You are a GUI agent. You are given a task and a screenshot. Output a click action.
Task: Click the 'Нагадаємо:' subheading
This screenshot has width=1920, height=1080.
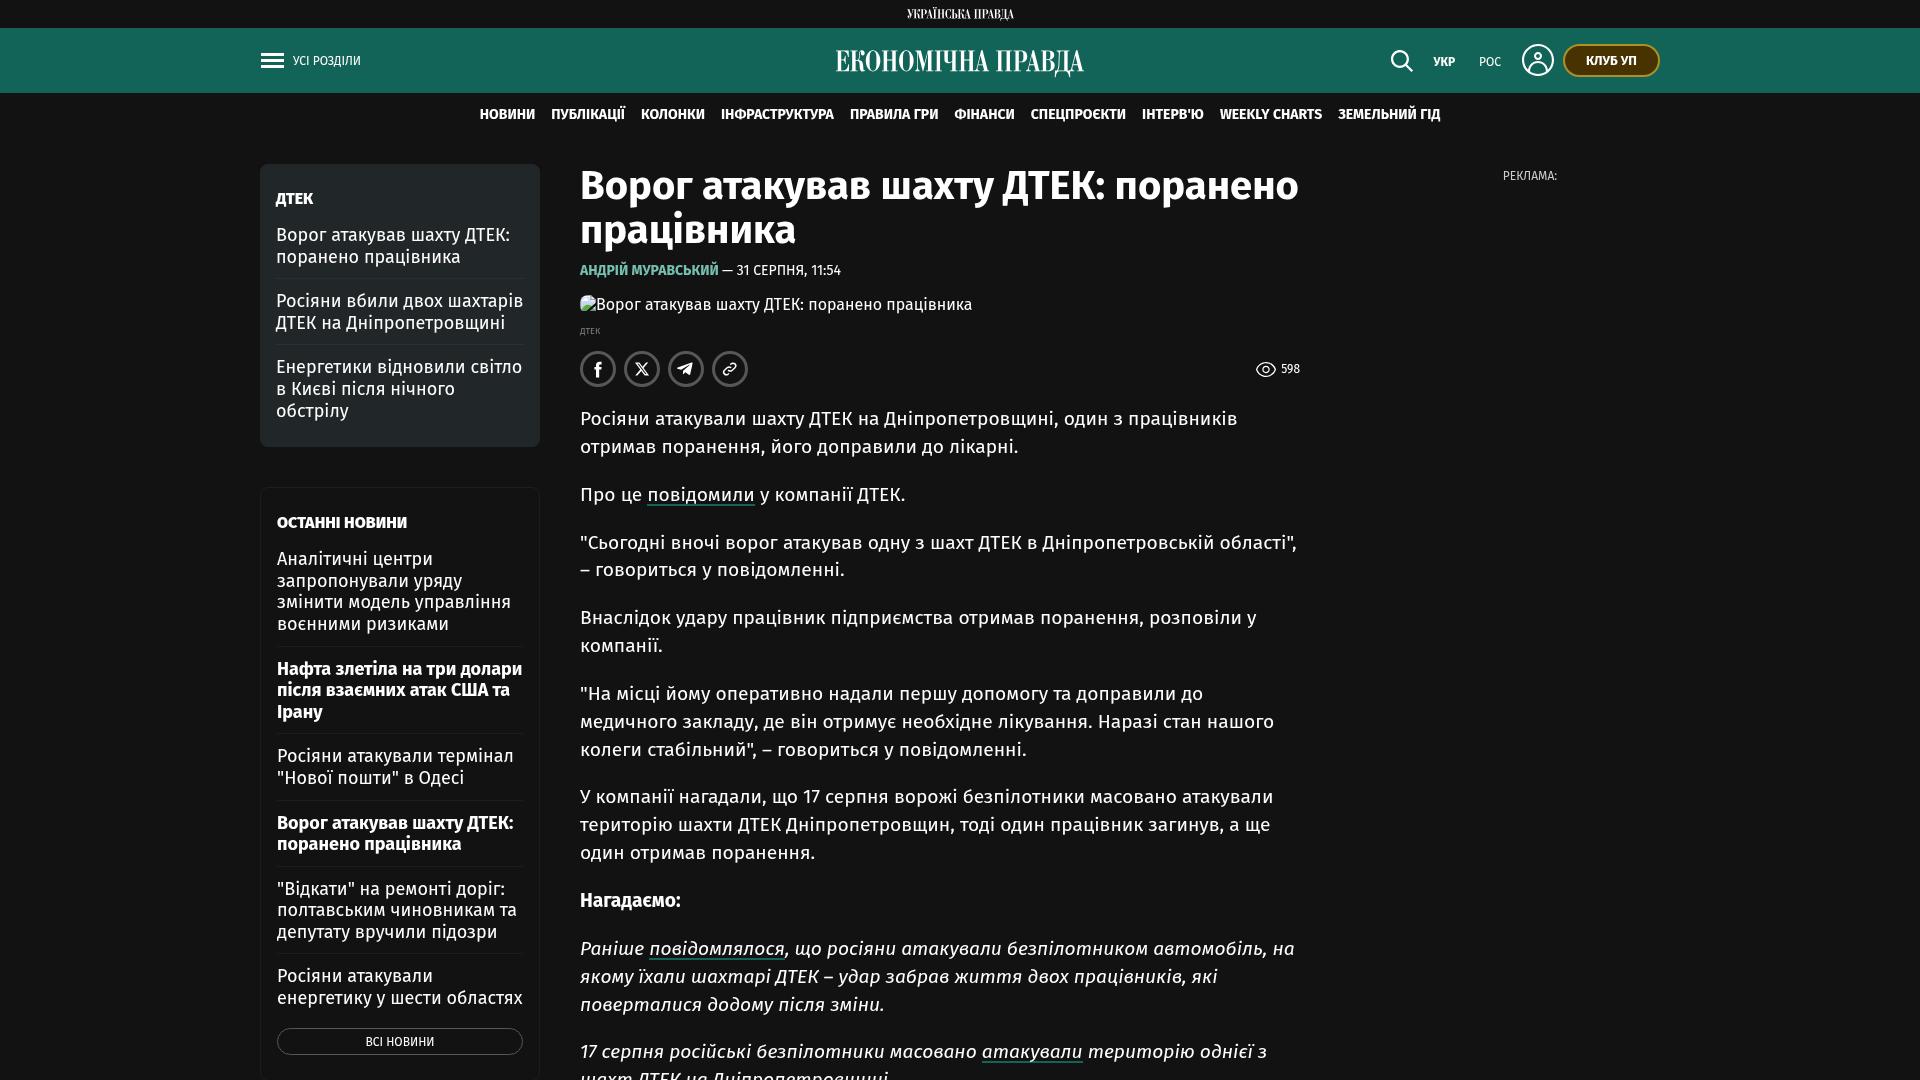click(630, 901)
